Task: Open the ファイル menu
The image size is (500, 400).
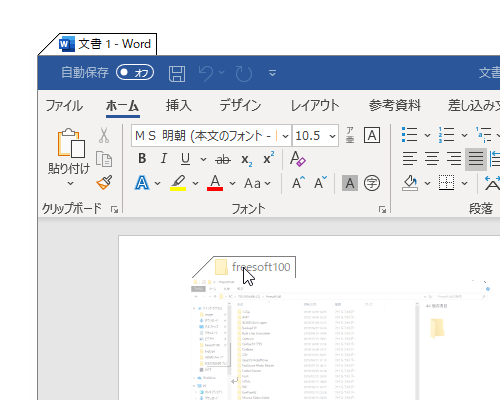Action: (64, 105)
